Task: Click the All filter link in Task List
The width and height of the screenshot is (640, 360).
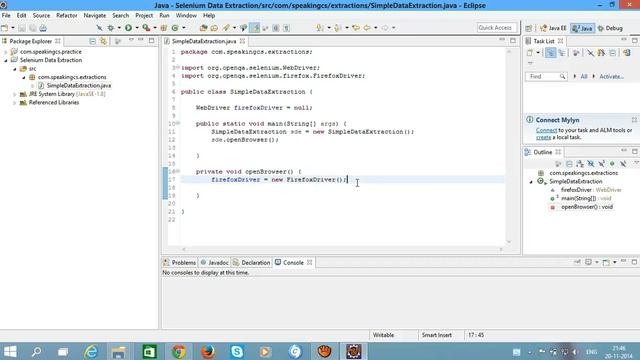Action: click(x=584, y=76)
